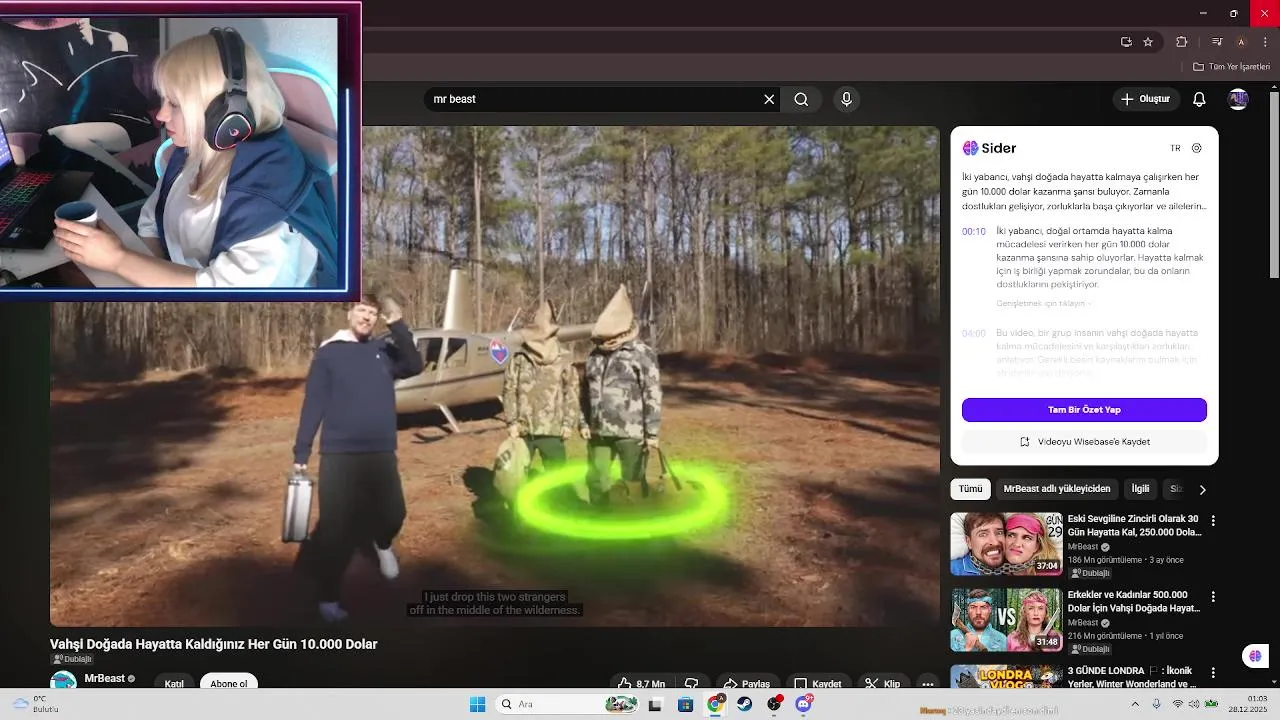Jump to the 04:00 timestamp in Sider
The image size is (1280, 720).
point(974,333)
